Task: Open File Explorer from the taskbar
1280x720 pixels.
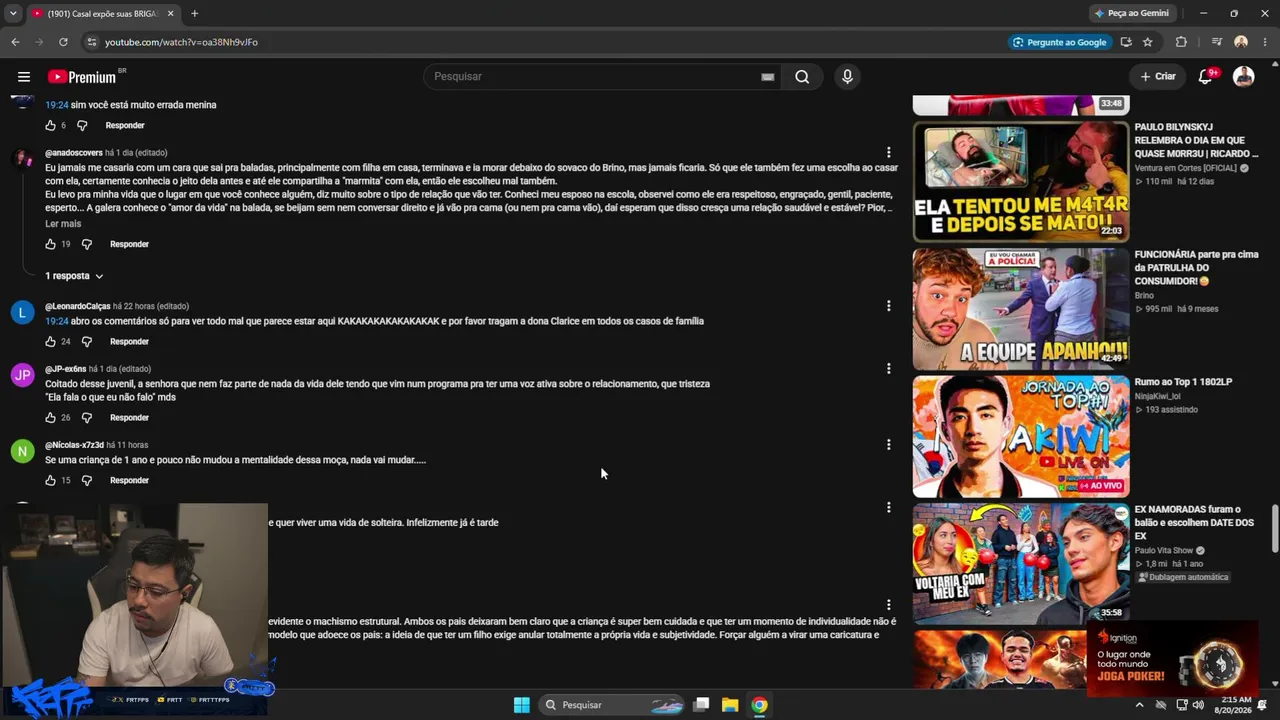Action: point(730,705)
